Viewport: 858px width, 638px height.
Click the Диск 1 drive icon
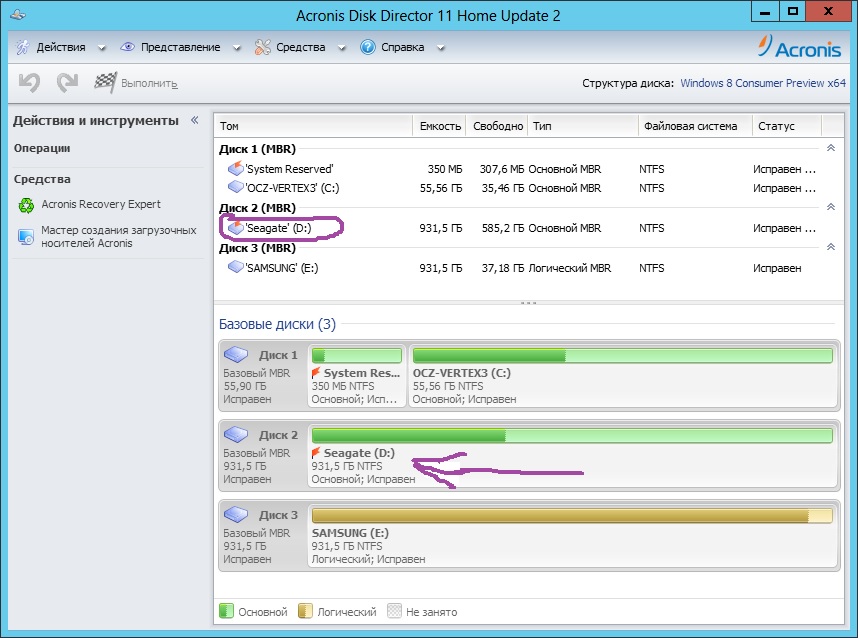[236, 355]
